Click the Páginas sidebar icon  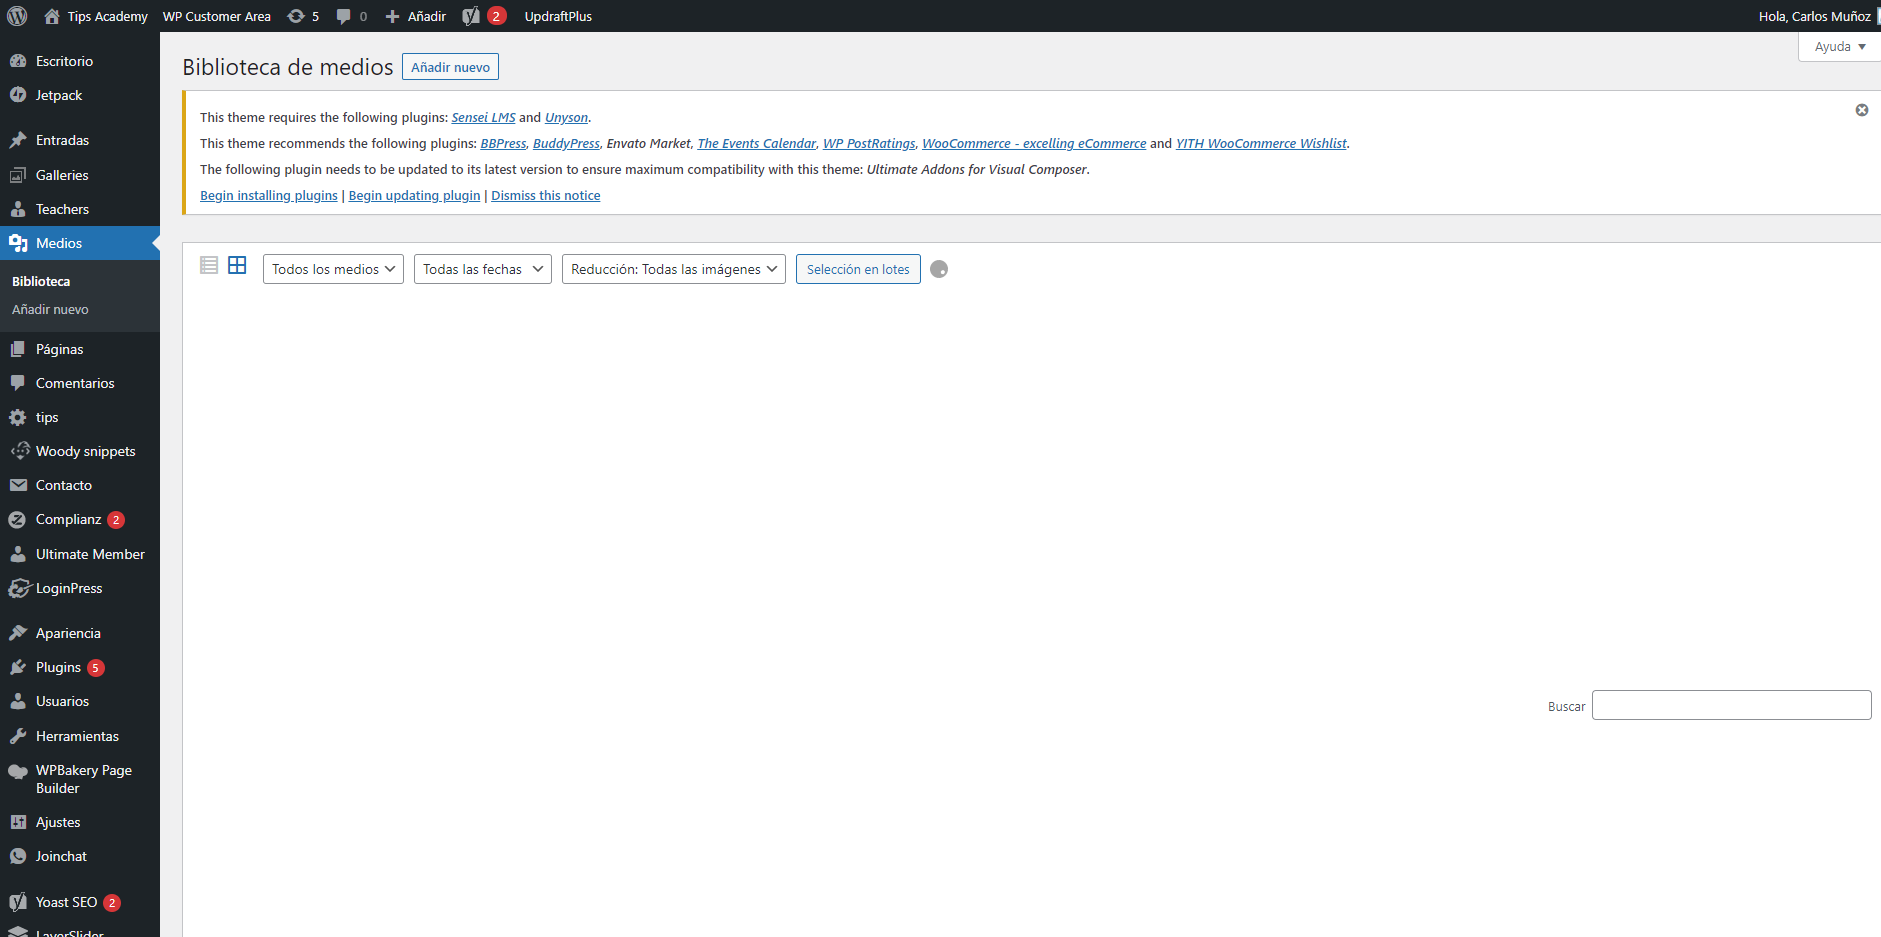tap(18, 349)
